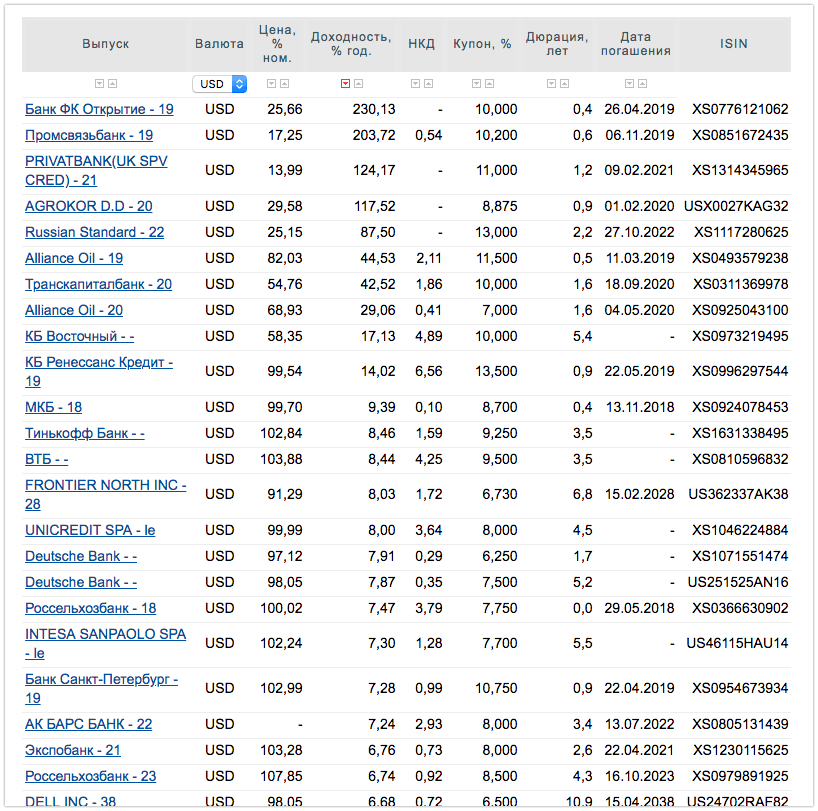The height and width of the screenshot is (811, 818).
Task: Sort by Цена using the down-arrow icon
Action: tap(271, 83)
